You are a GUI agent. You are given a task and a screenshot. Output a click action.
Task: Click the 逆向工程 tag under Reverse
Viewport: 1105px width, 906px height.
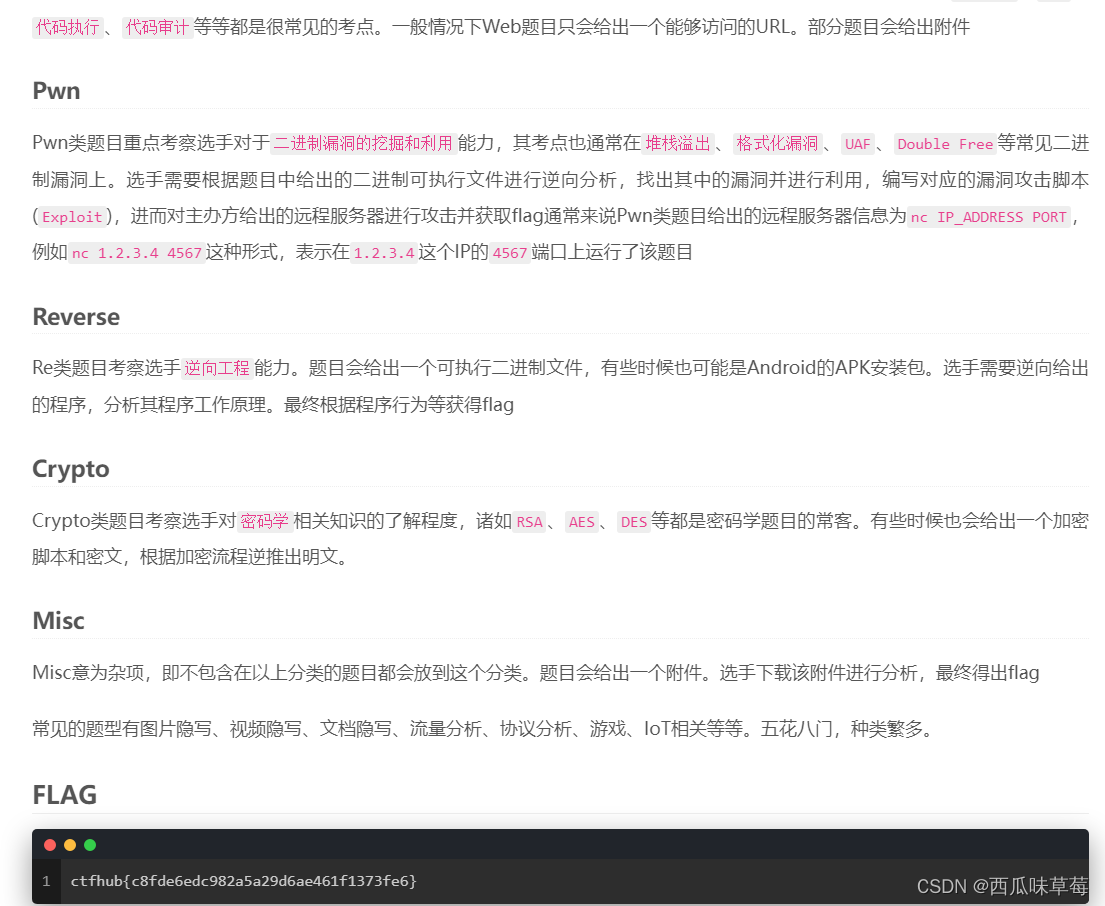pos(217,368)
